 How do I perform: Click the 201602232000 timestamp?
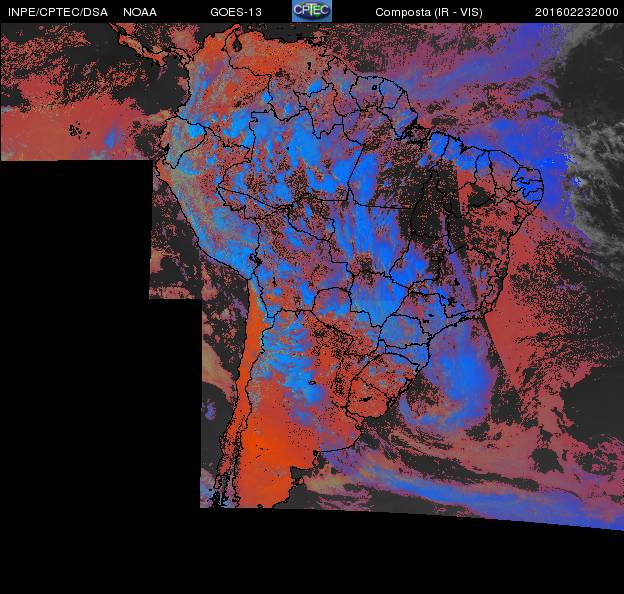click(x=576, y=12)
